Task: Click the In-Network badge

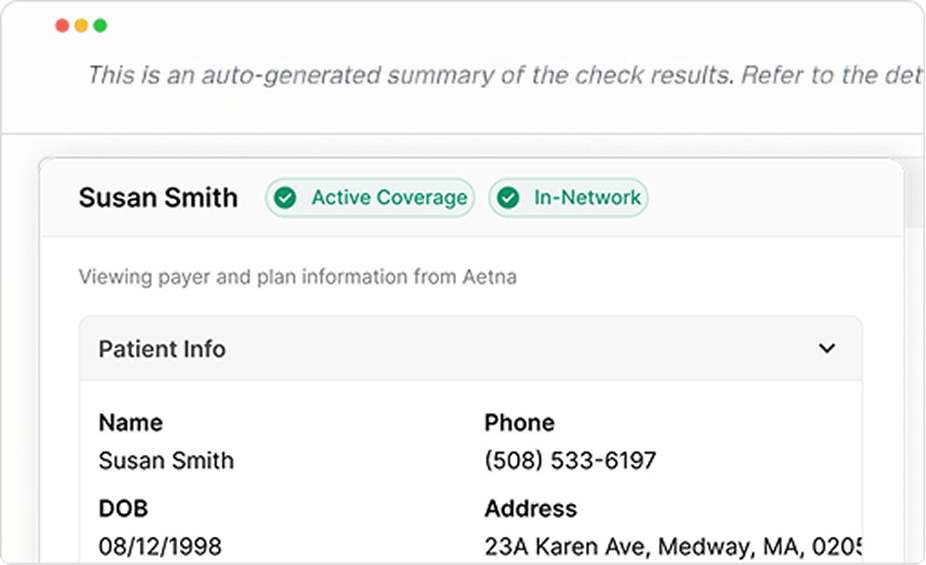Action: coord(568,198)
